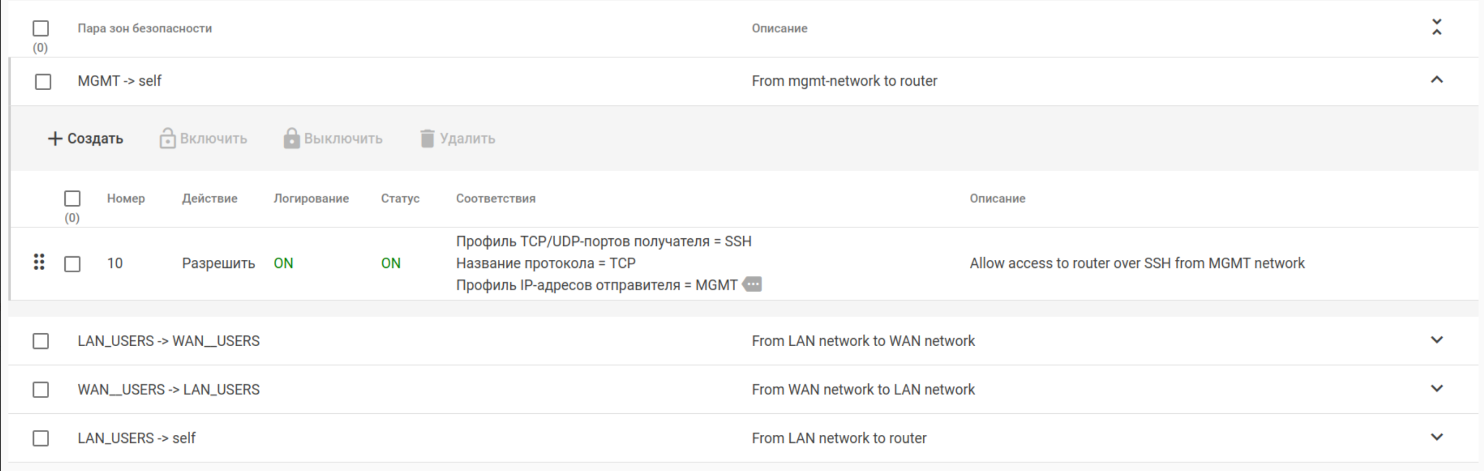Collapse the MGMT -> self zone pair
This screenshot has height=471, width=1484.
click(1437, 80)
